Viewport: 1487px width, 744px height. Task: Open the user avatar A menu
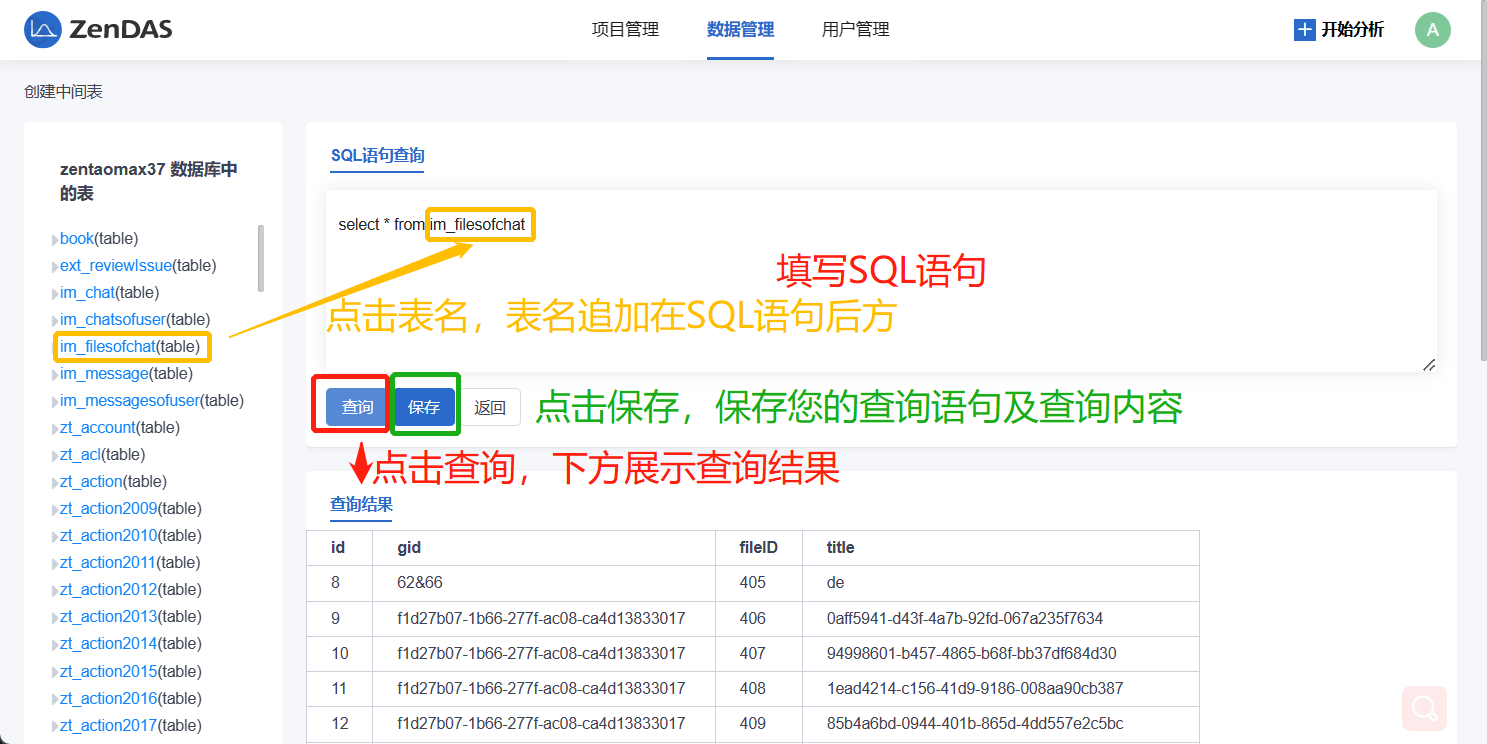coord(1432,30)
